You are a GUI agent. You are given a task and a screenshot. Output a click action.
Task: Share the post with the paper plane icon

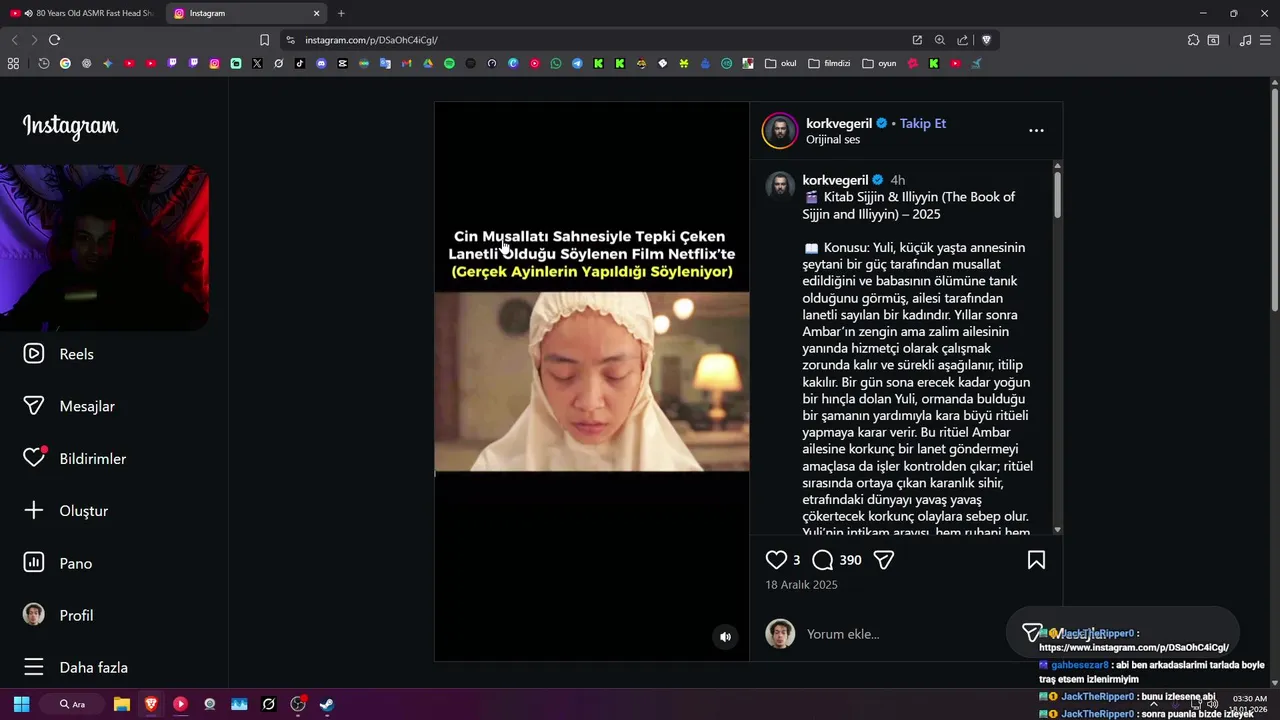tap(883, 560)
